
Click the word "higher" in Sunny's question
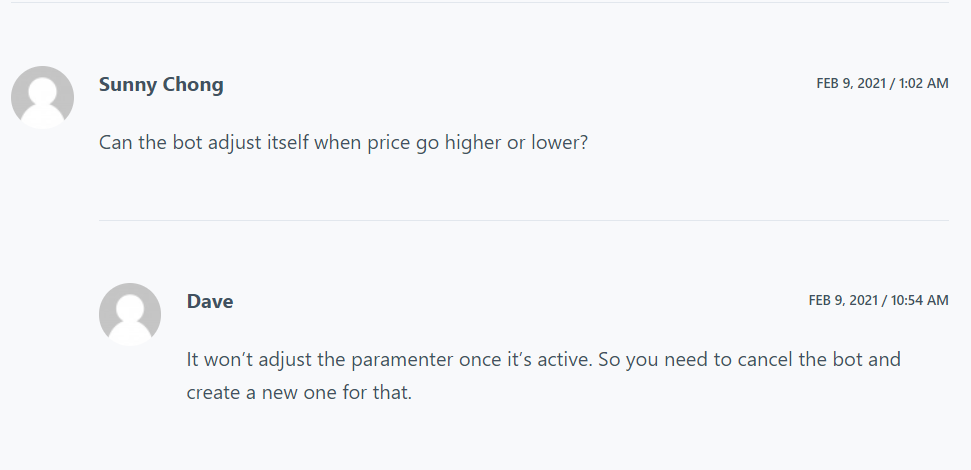(x=469, y=143)
